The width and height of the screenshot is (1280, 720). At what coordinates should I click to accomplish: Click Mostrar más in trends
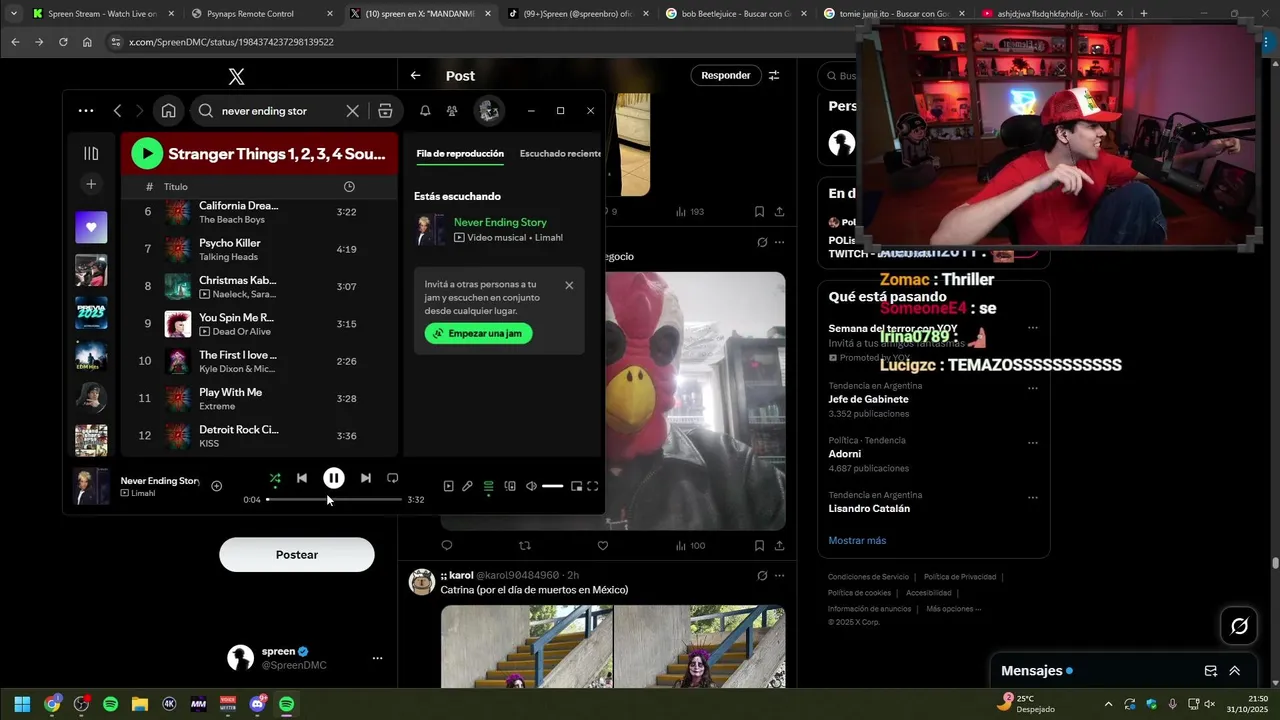click(x=857, y=540)
